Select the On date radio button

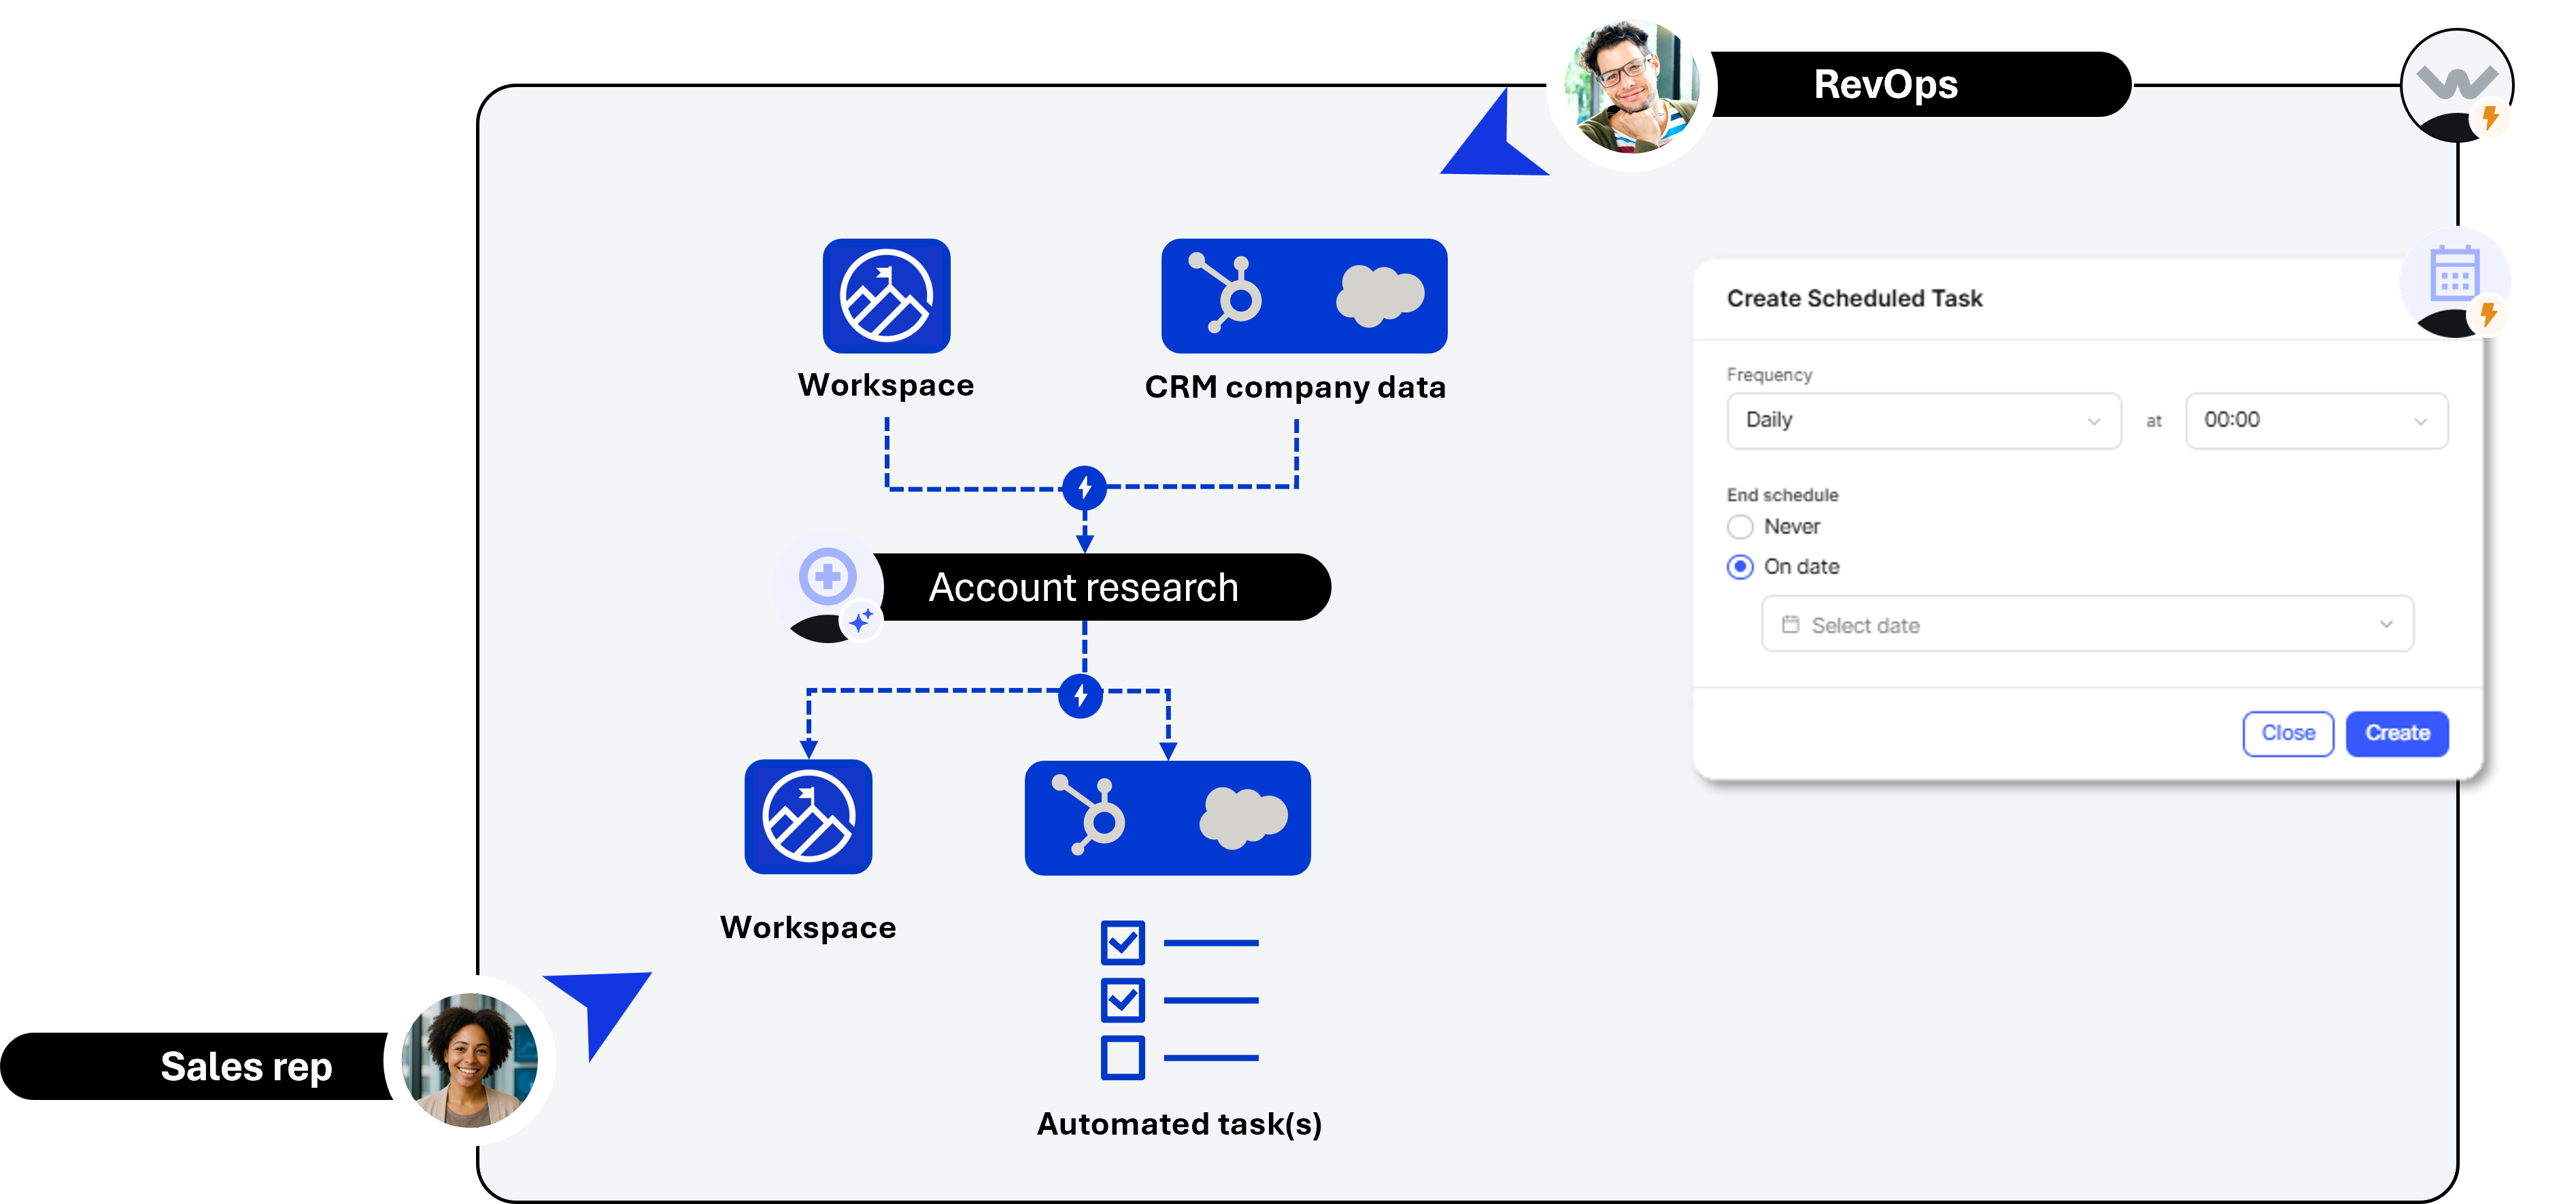(x=1740, y=566)
